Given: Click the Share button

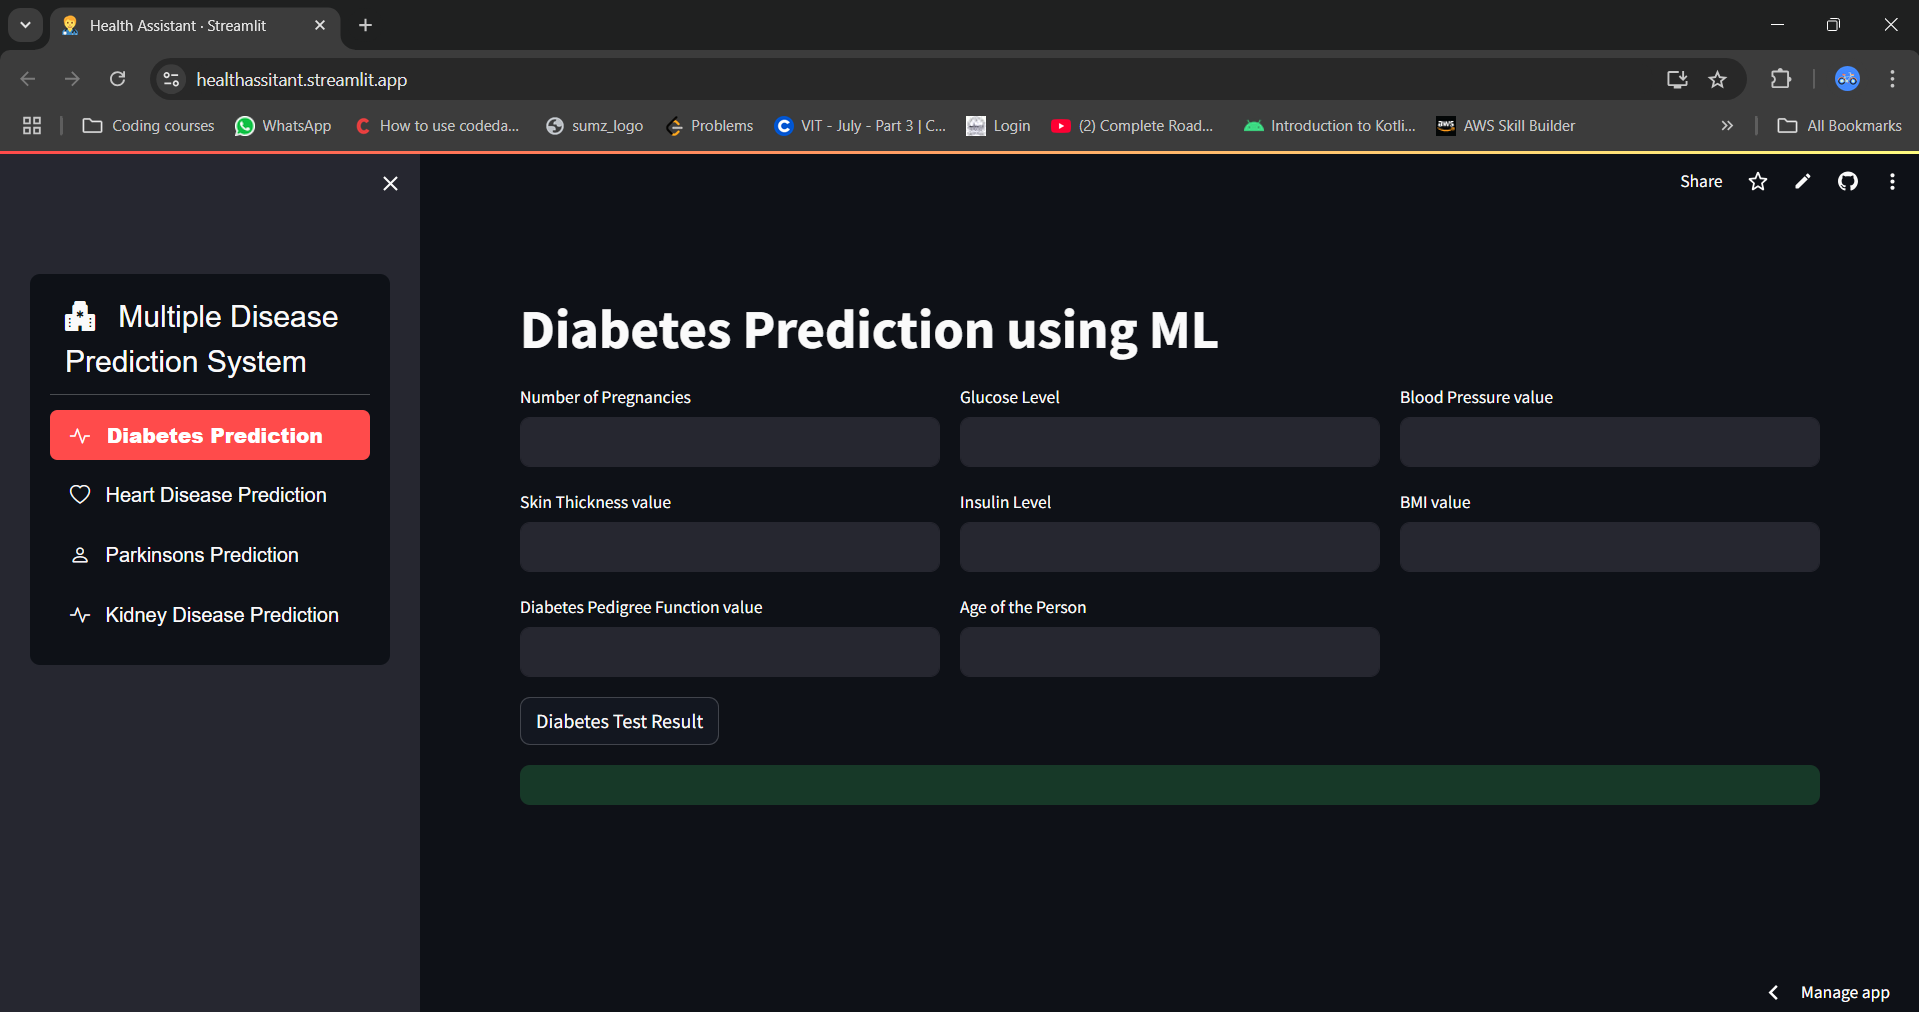Looking at the screenshot, I should pos(1700,181).
